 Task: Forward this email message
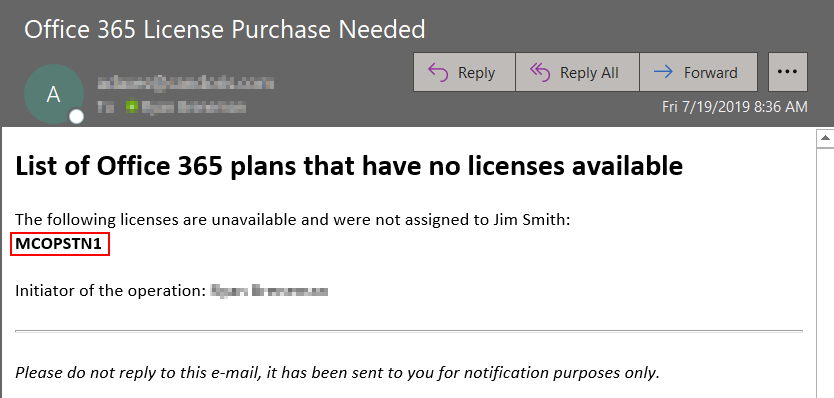pos(698,72)
